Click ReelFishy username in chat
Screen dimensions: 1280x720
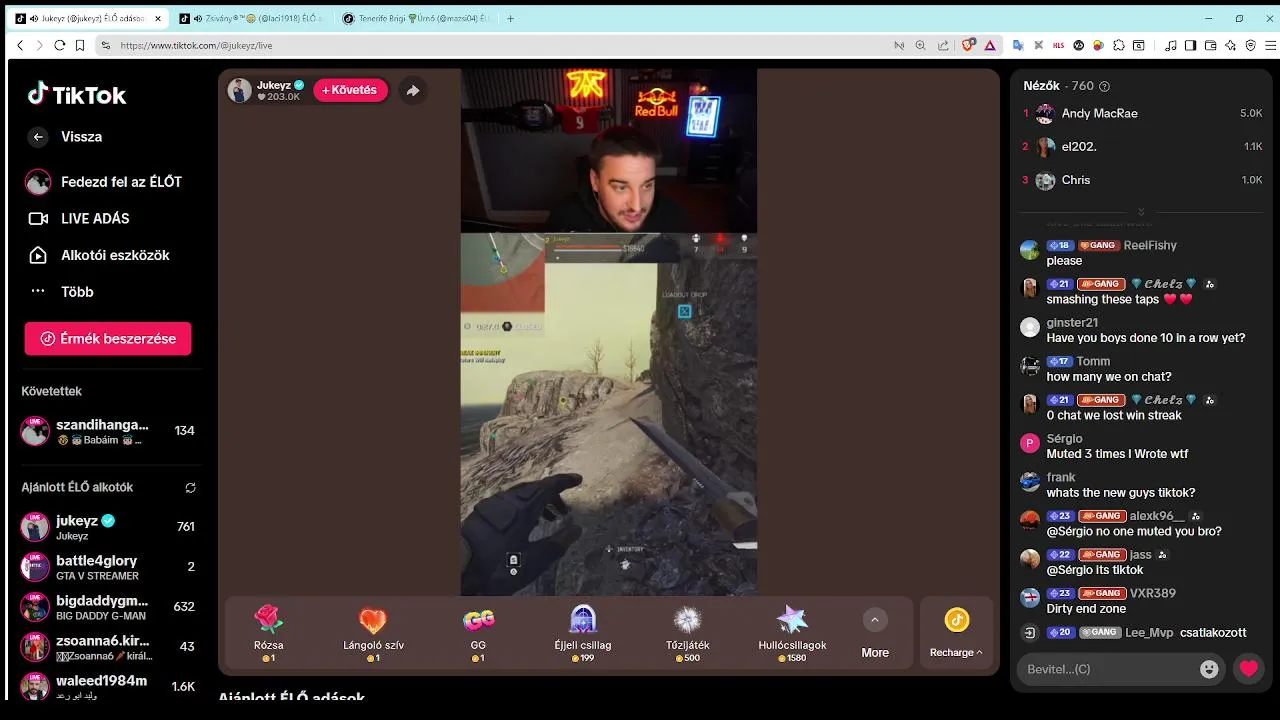pos(1150,246)
